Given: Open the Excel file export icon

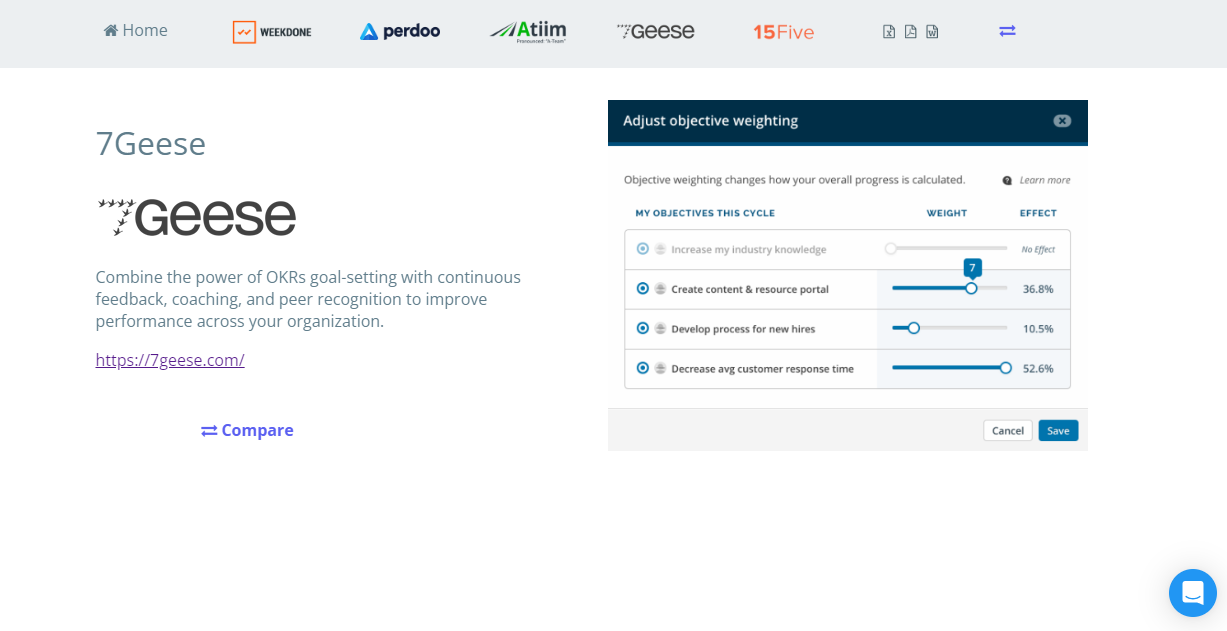Looking at the screenshot, I should click(889, 31).
